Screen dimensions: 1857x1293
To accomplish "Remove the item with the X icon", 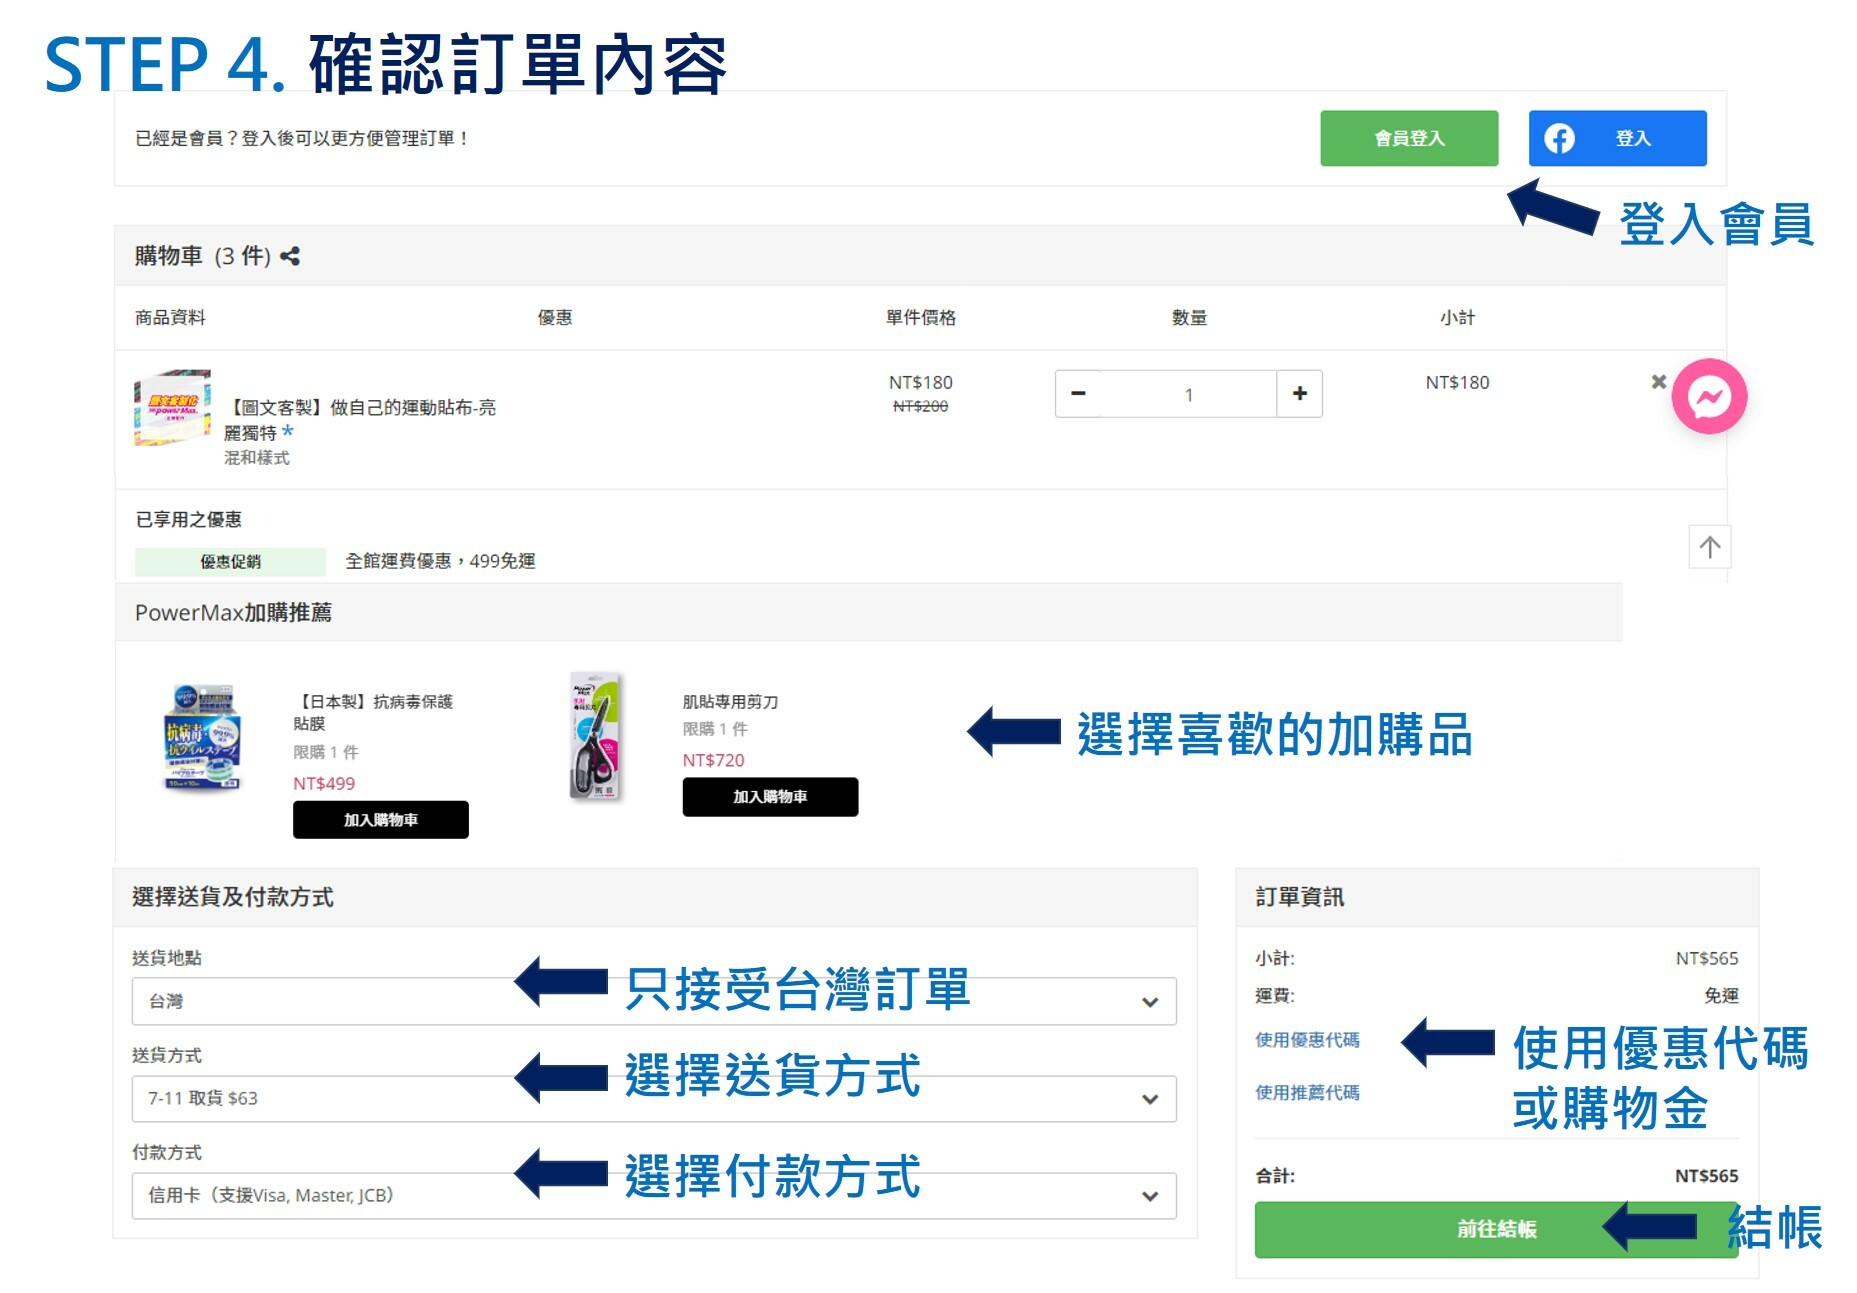I will (x=1658, y=382).
